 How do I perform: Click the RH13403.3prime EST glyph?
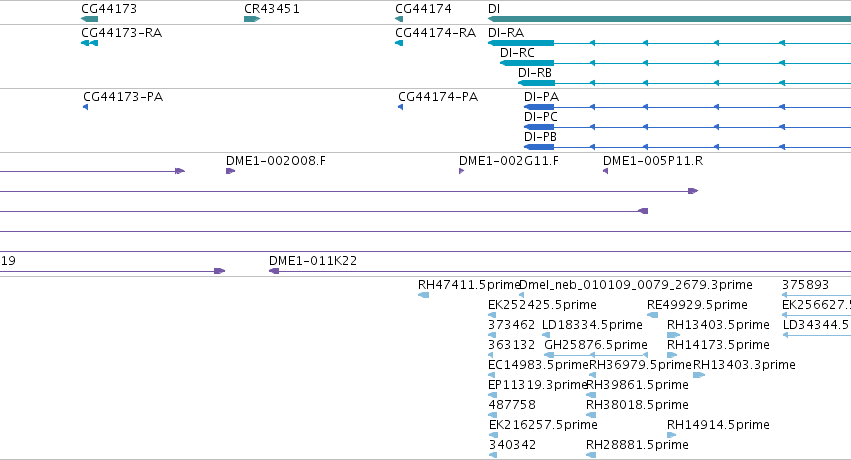coord(699,375)
